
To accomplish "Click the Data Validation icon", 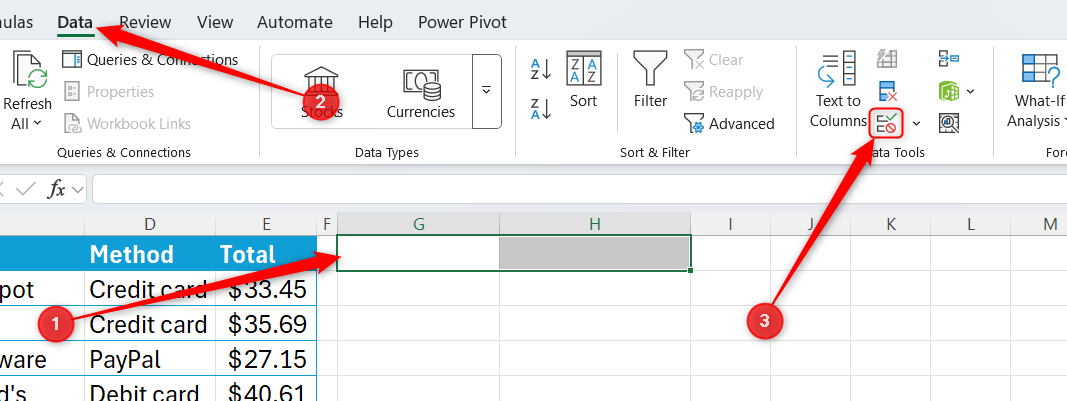I will click(x=887, y=123).
